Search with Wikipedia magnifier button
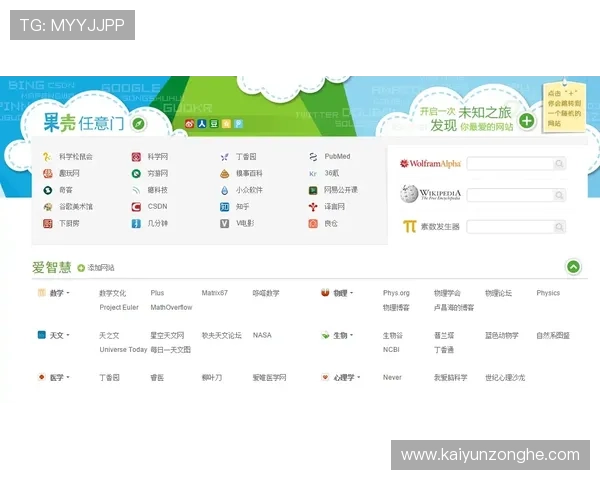600x480 pixels. 559,196
